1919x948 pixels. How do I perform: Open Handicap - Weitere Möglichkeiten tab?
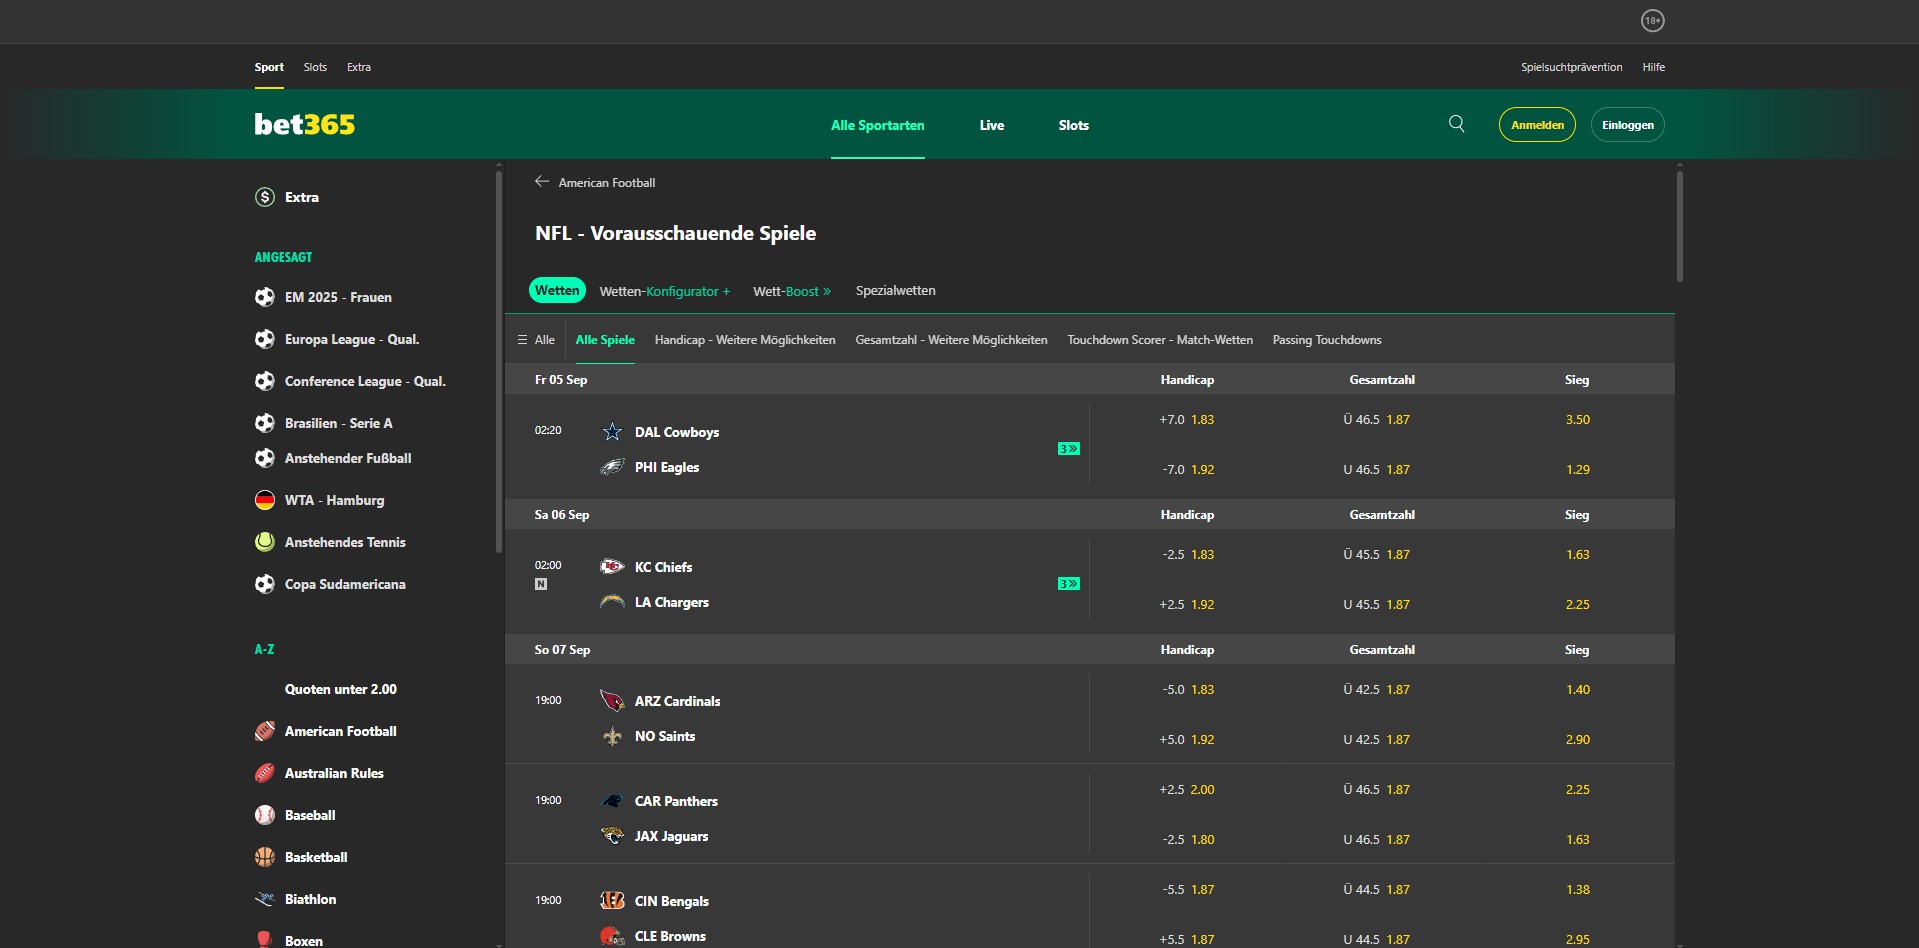coord(745,340)
